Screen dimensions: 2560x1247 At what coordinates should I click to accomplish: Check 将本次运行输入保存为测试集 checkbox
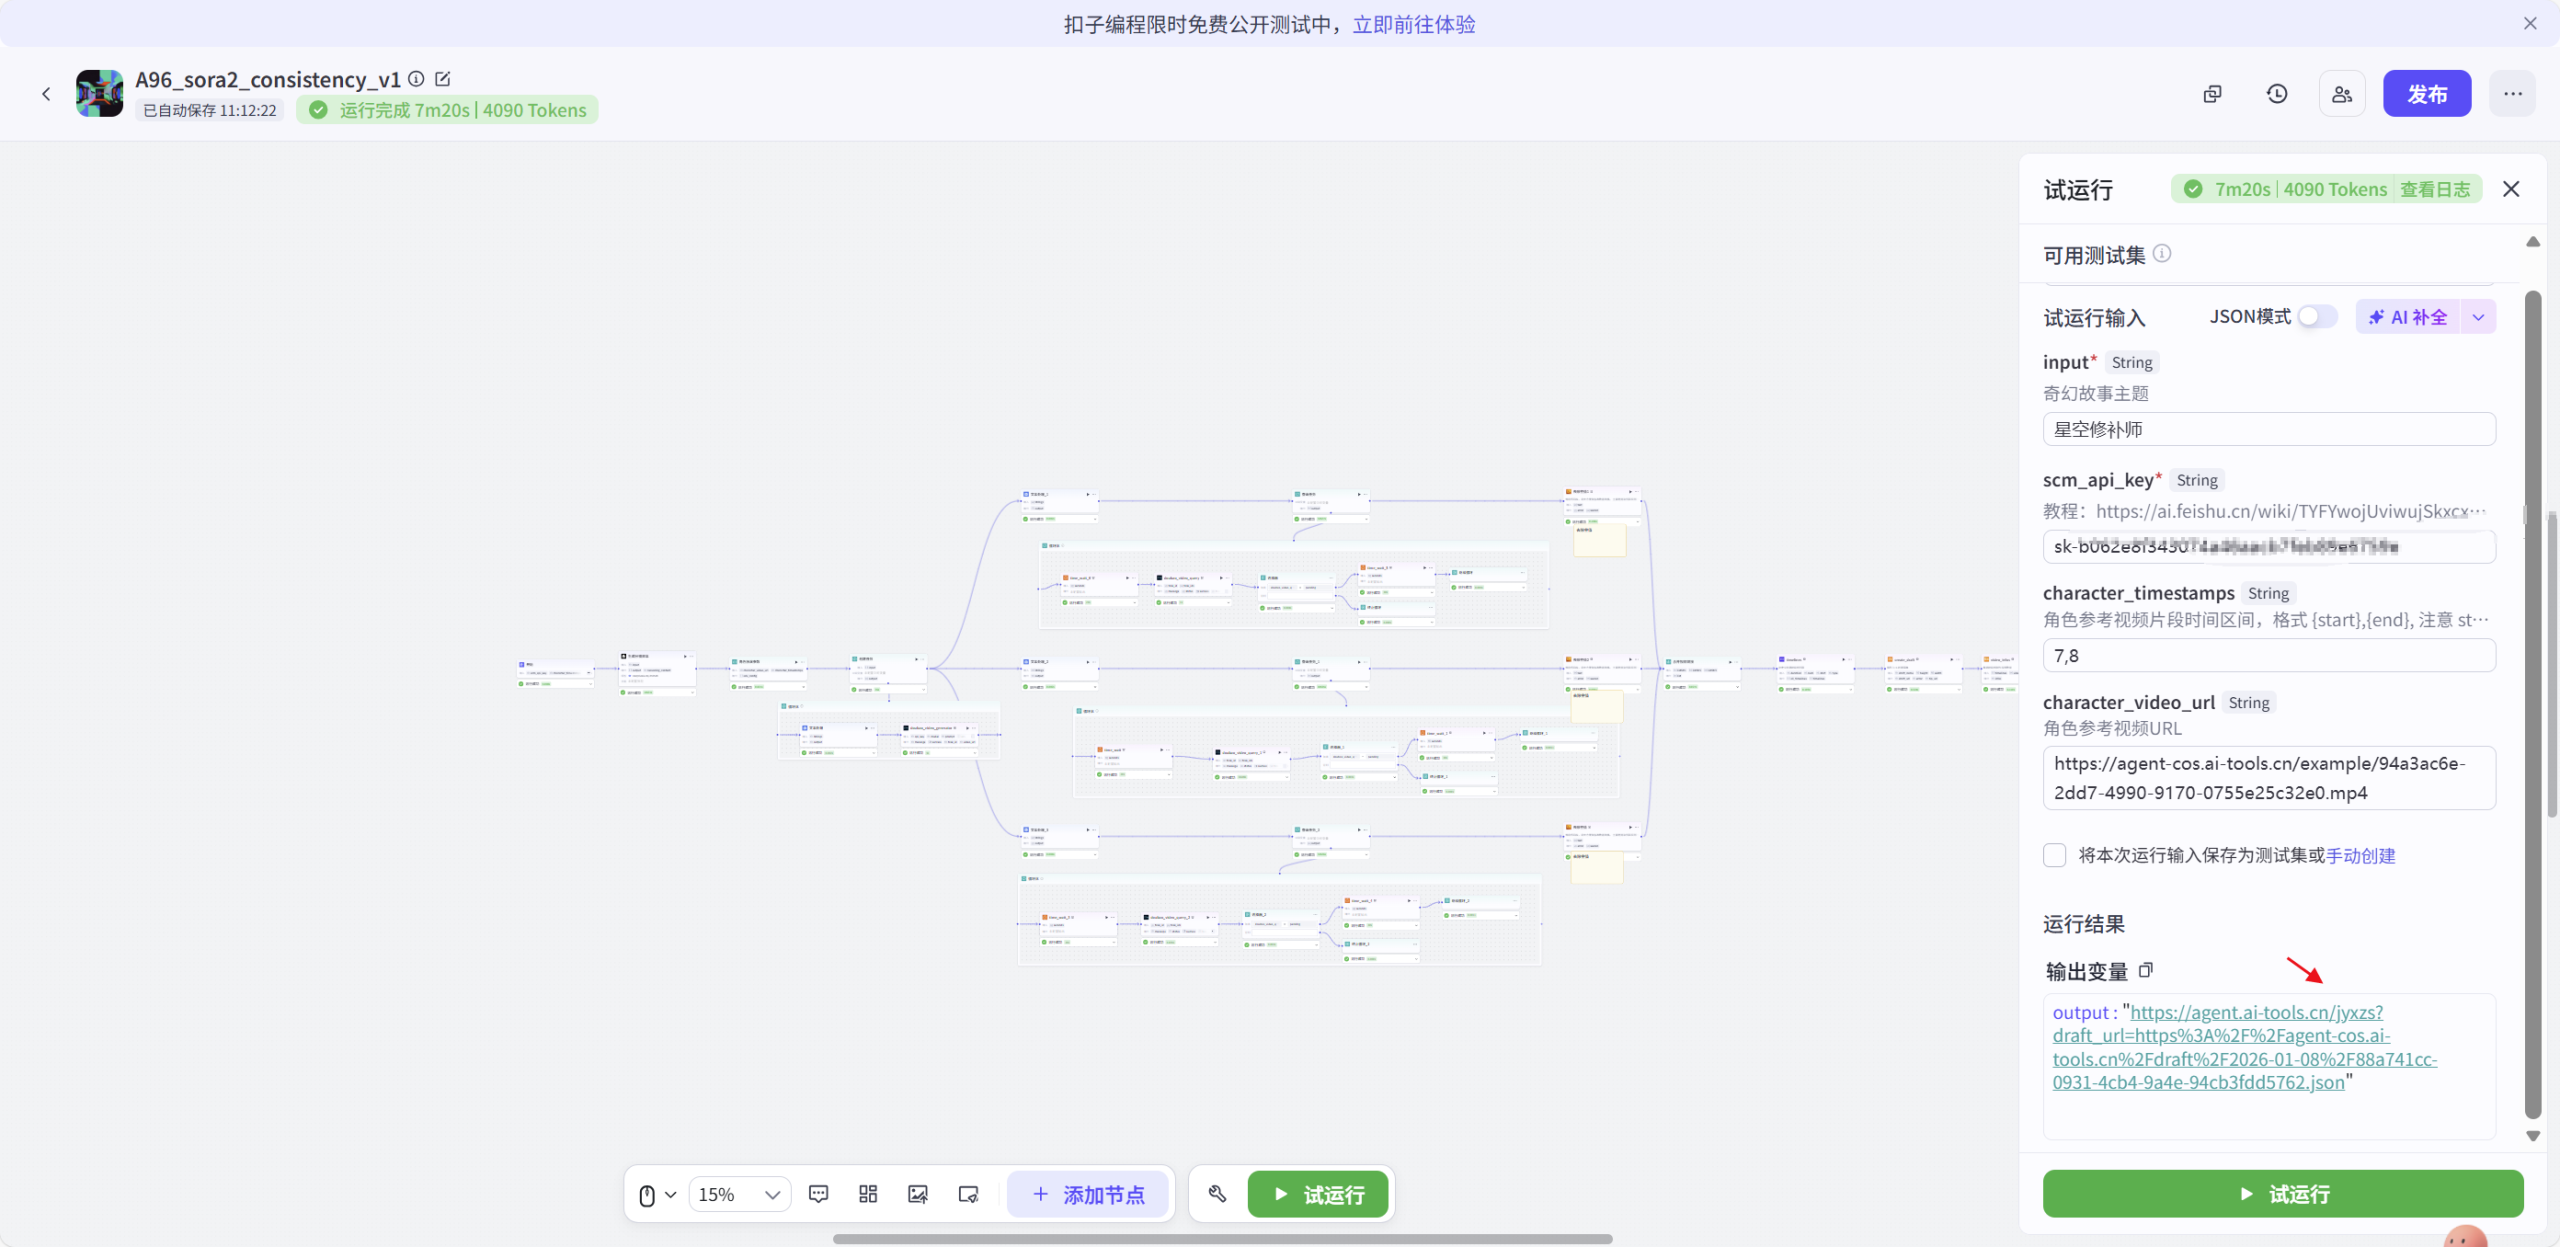point(2055,855)
